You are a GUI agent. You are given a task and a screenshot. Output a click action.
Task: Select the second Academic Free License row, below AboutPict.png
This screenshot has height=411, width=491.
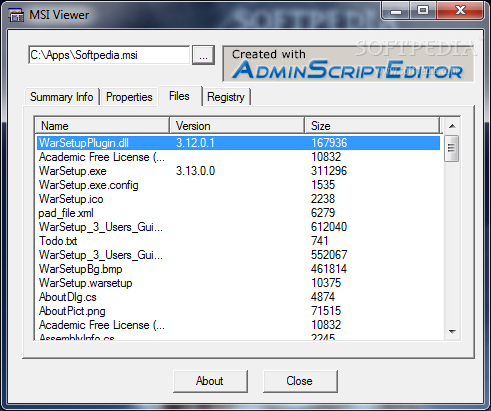pyautogui.click(x=238, y=325)
